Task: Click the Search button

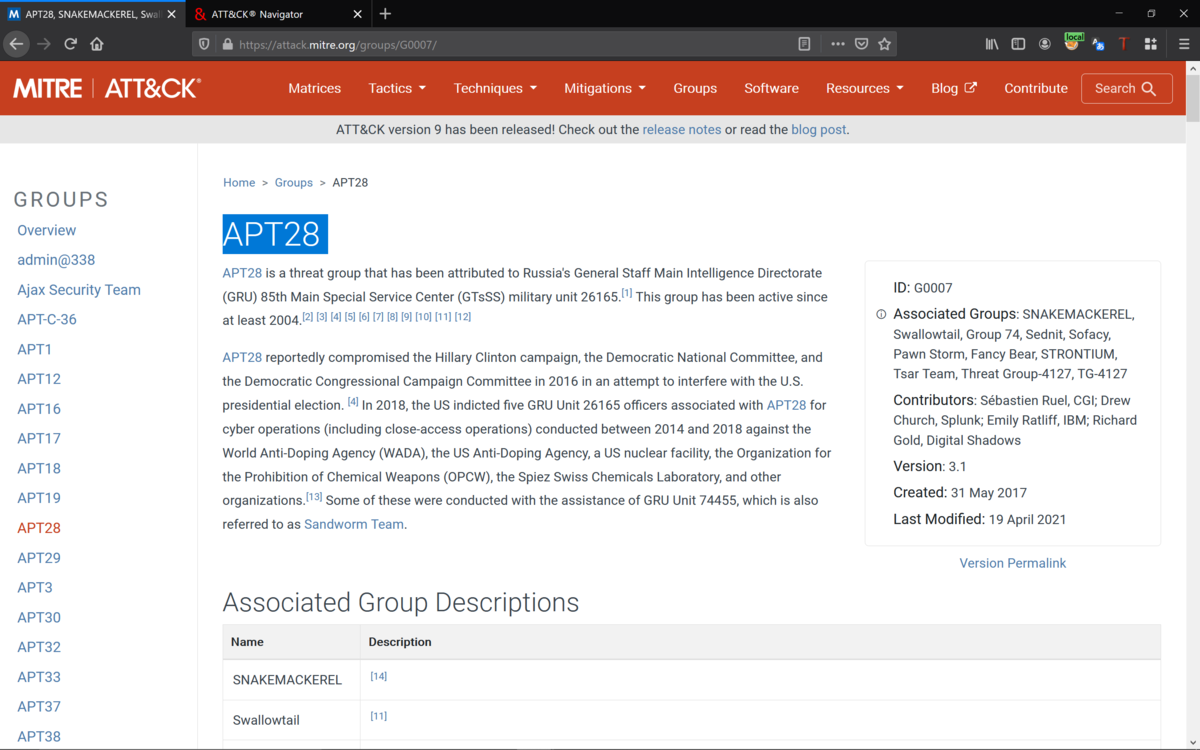Action: 1126,88
